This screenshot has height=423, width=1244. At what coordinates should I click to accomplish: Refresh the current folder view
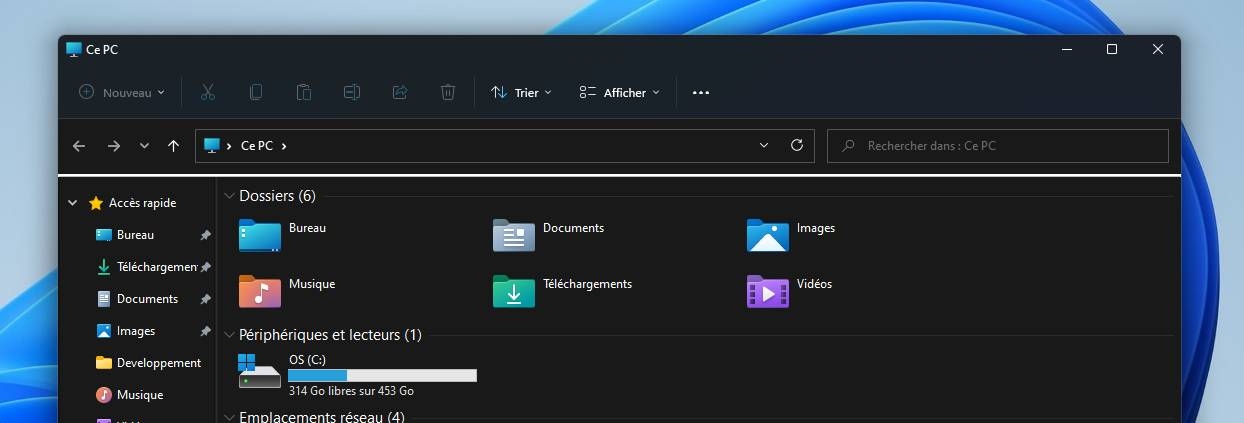(x=797, y=145)
